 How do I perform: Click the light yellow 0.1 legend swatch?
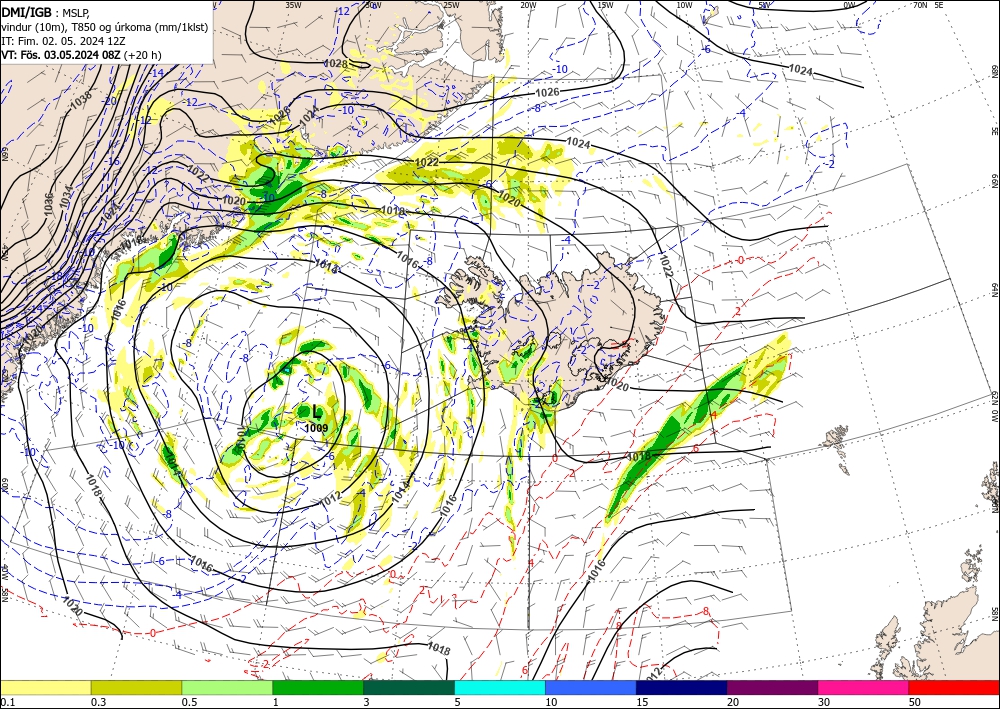click(45, 687)
